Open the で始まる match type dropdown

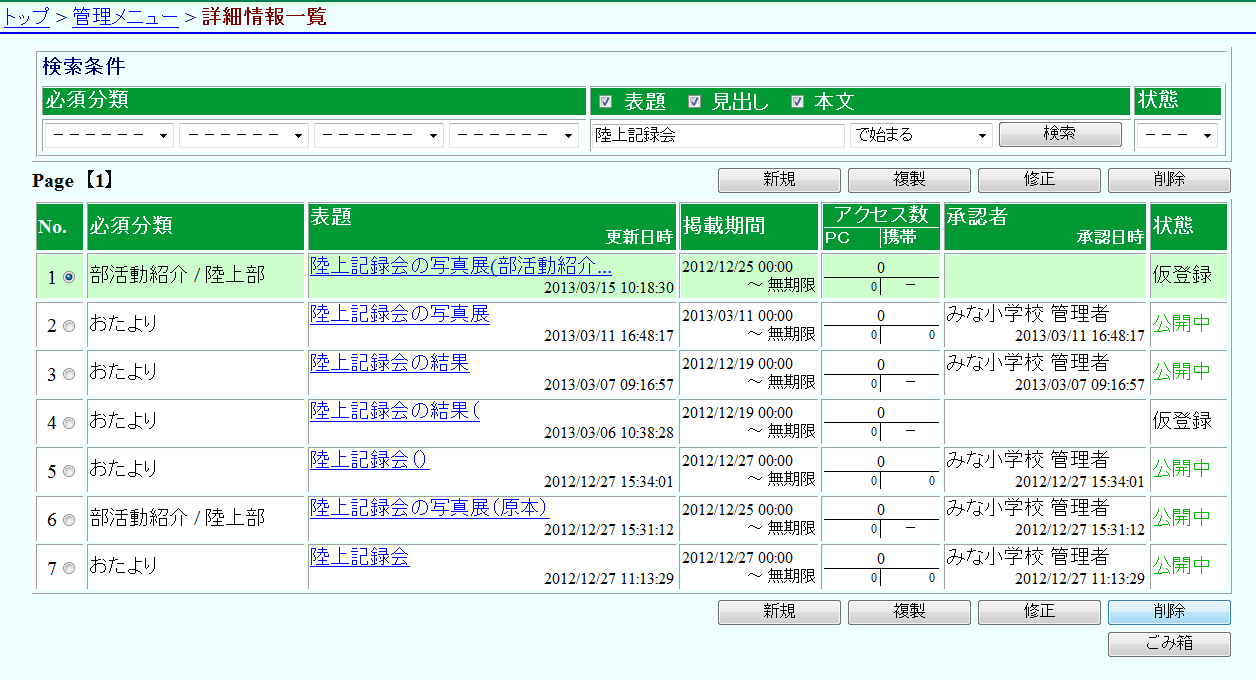coord(921,135)
